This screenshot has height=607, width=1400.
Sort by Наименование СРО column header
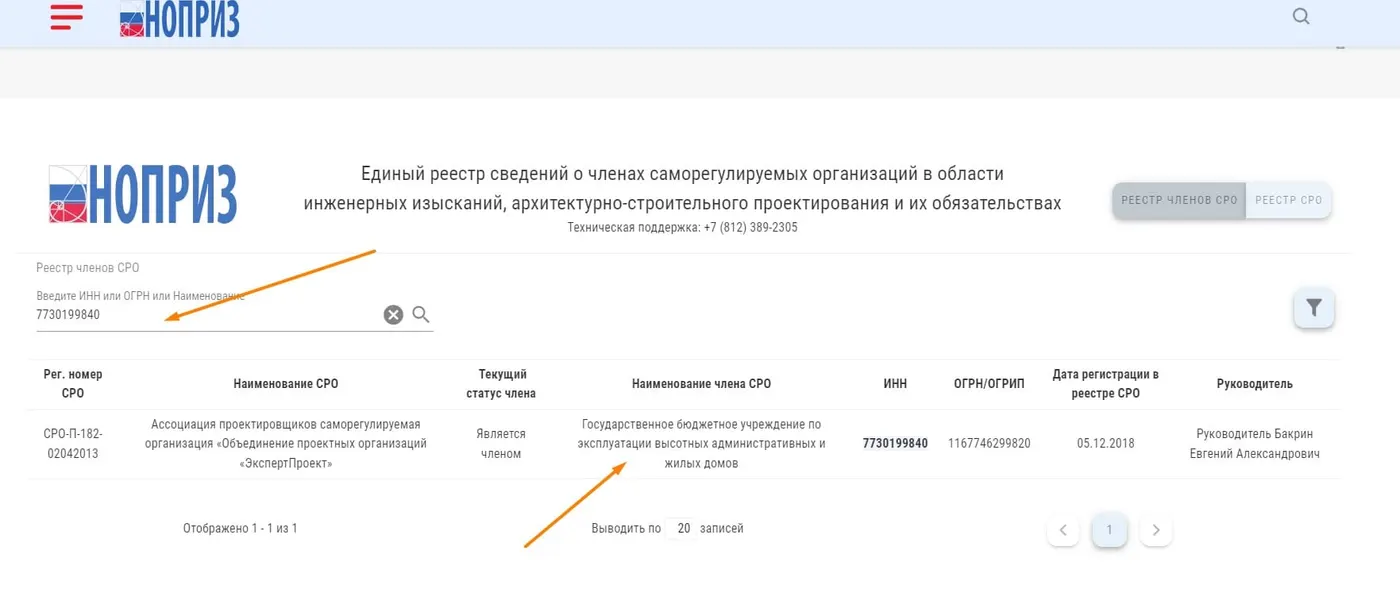click(x=286, y=384)
